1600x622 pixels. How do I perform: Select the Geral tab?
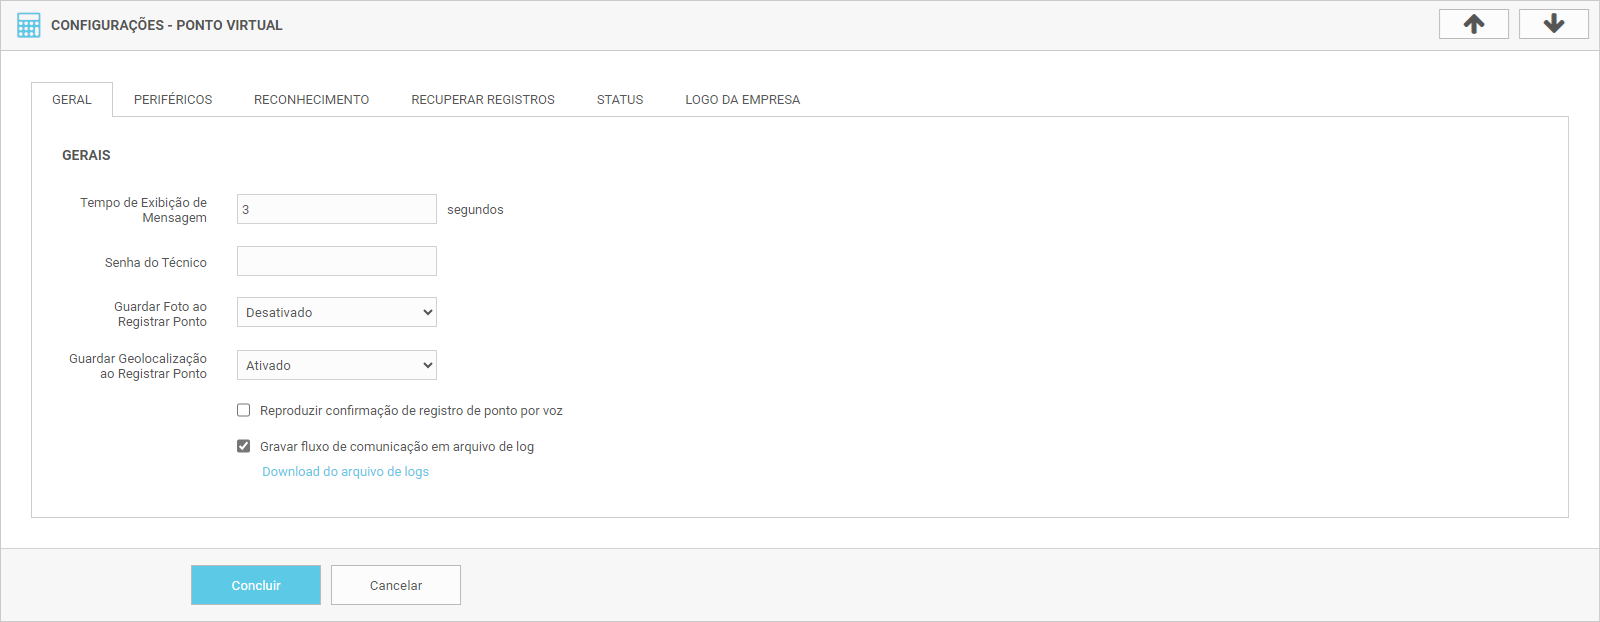(x=72, y=100)
